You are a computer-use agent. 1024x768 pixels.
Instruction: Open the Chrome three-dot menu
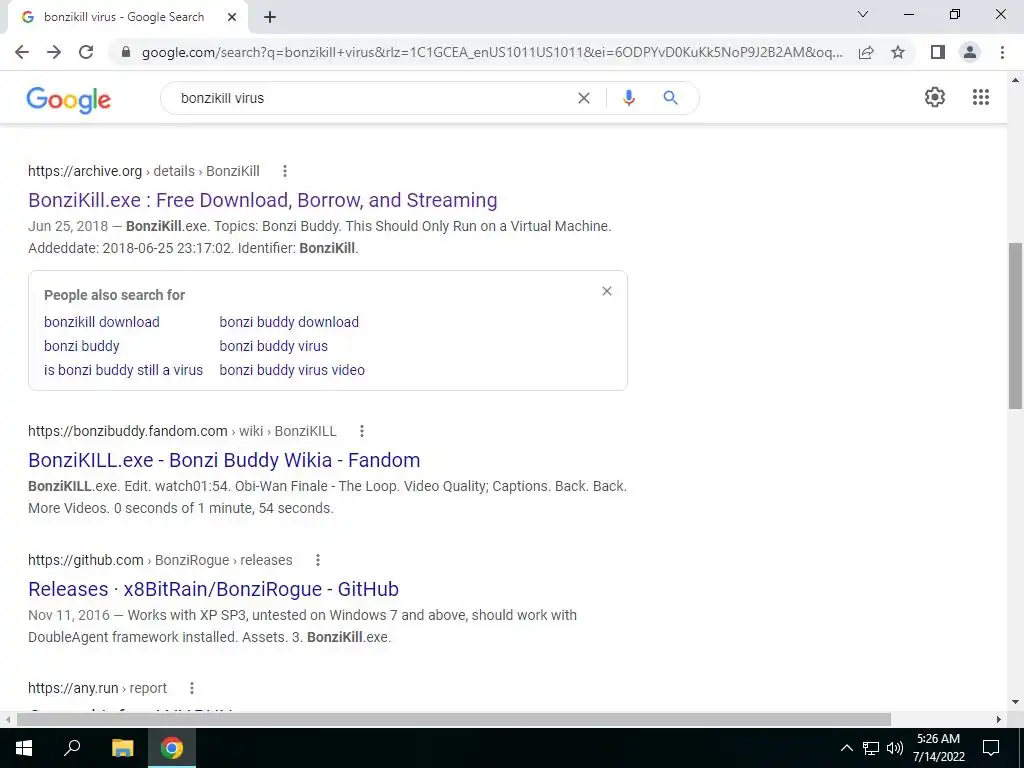click(1002, 52)
